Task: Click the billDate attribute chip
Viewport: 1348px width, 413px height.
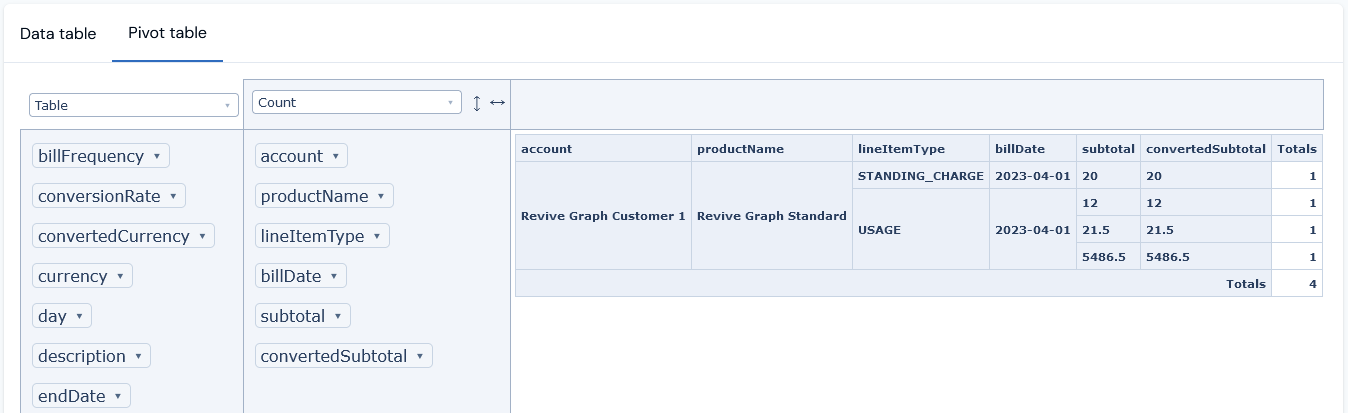Action: click(301, 276)
